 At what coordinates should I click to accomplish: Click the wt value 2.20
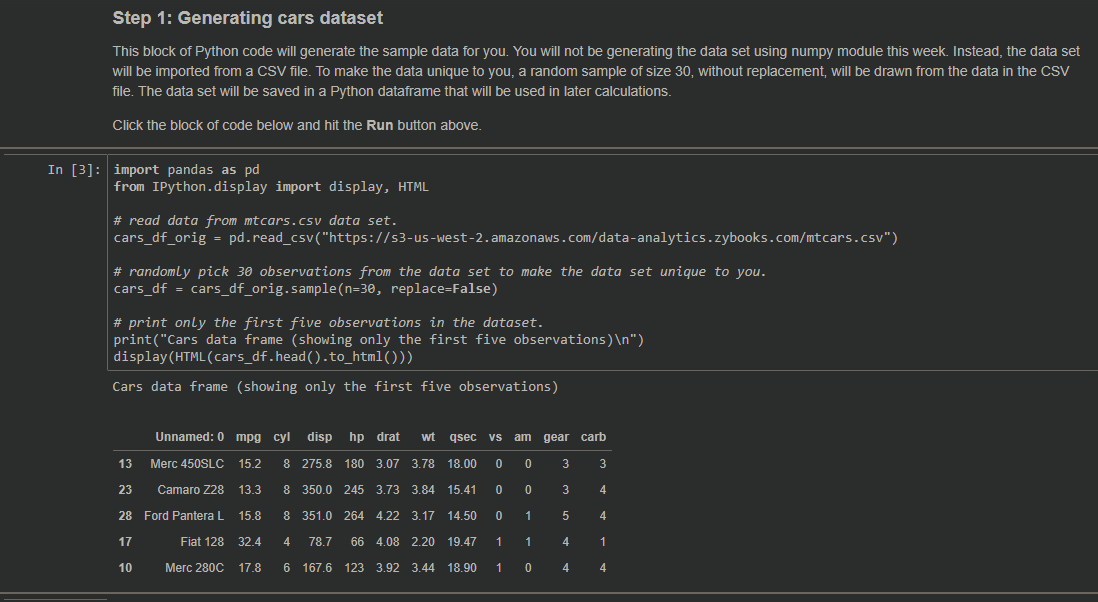point(423,542)
